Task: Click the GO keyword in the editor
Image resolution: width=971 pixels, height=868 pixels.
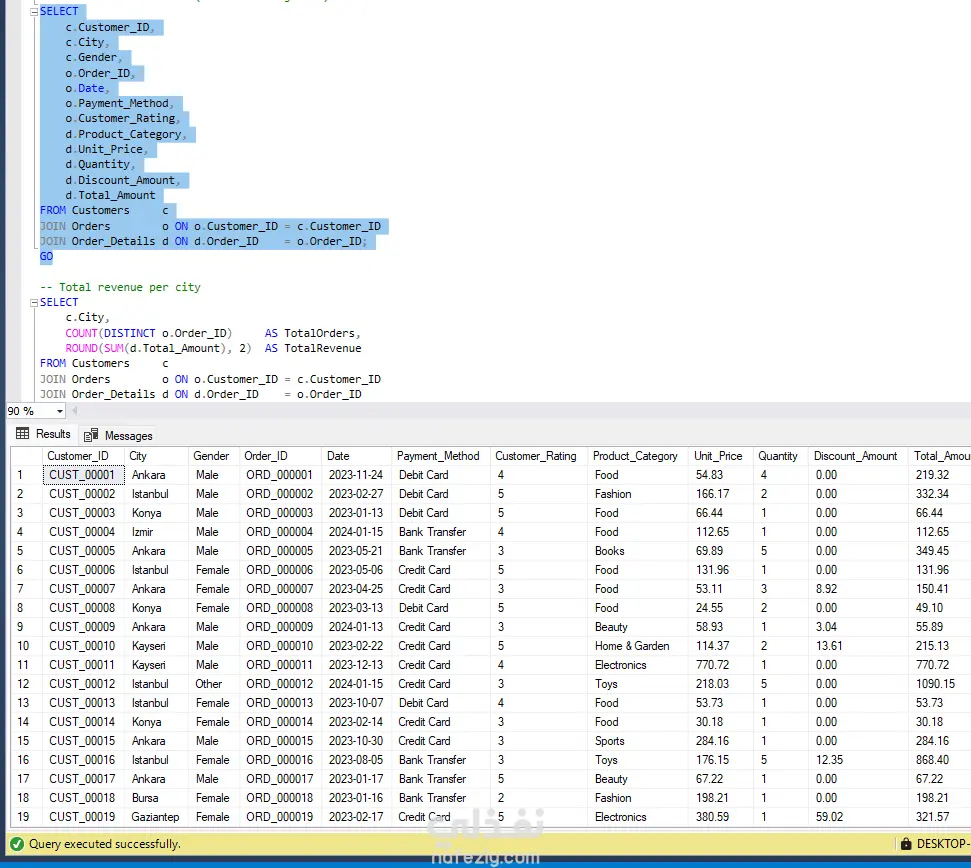Action: click(x=46, y=256)
